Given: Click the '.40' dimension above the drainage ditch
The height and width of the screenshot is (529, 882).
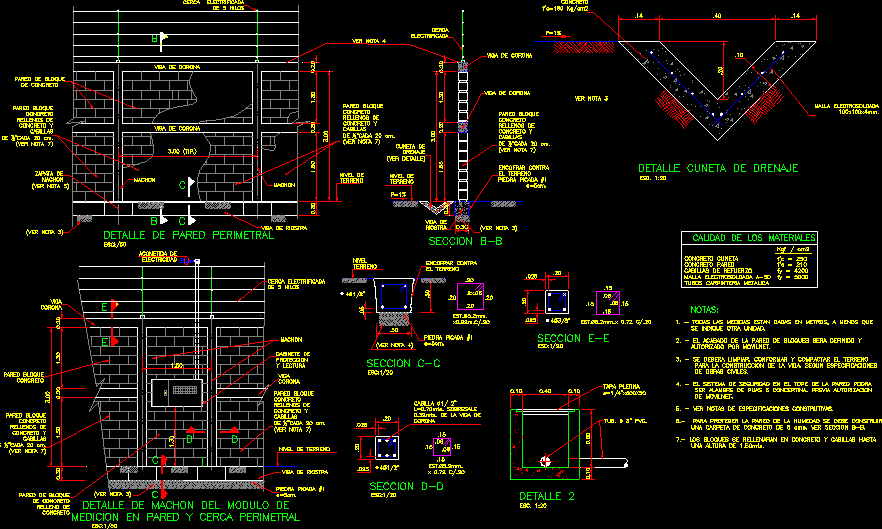Looking at the screenshot, I should click(717, 16).
